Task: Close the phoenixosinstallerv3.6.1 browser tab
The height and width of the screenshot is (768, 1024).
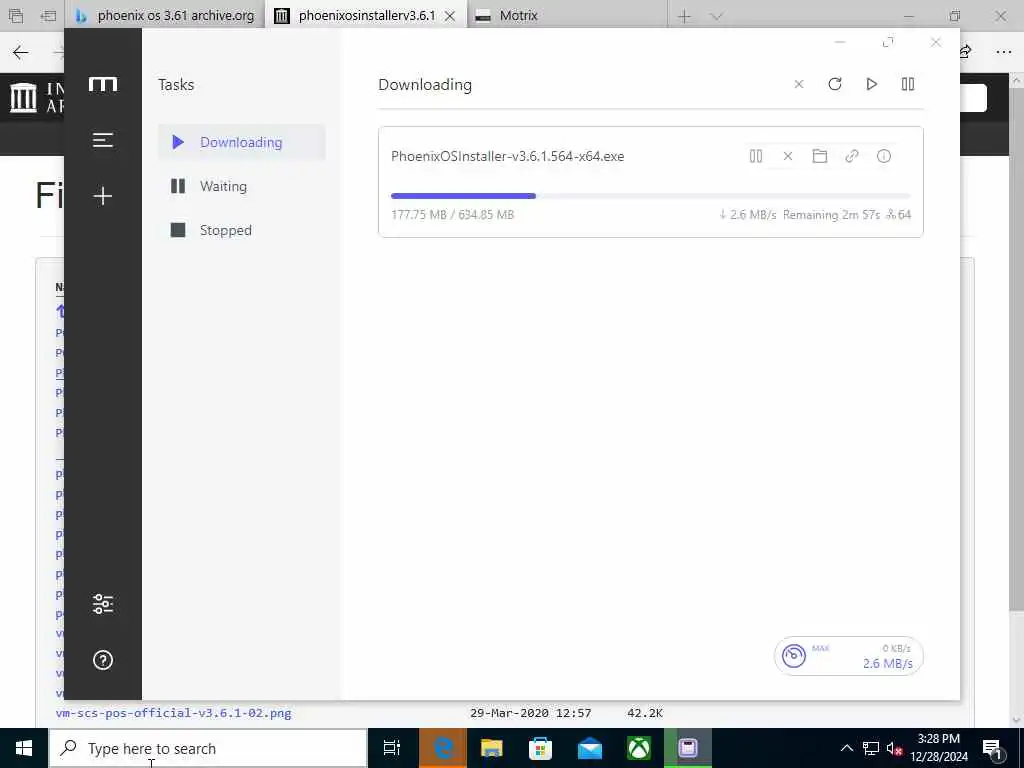Action: coord(450,16)
